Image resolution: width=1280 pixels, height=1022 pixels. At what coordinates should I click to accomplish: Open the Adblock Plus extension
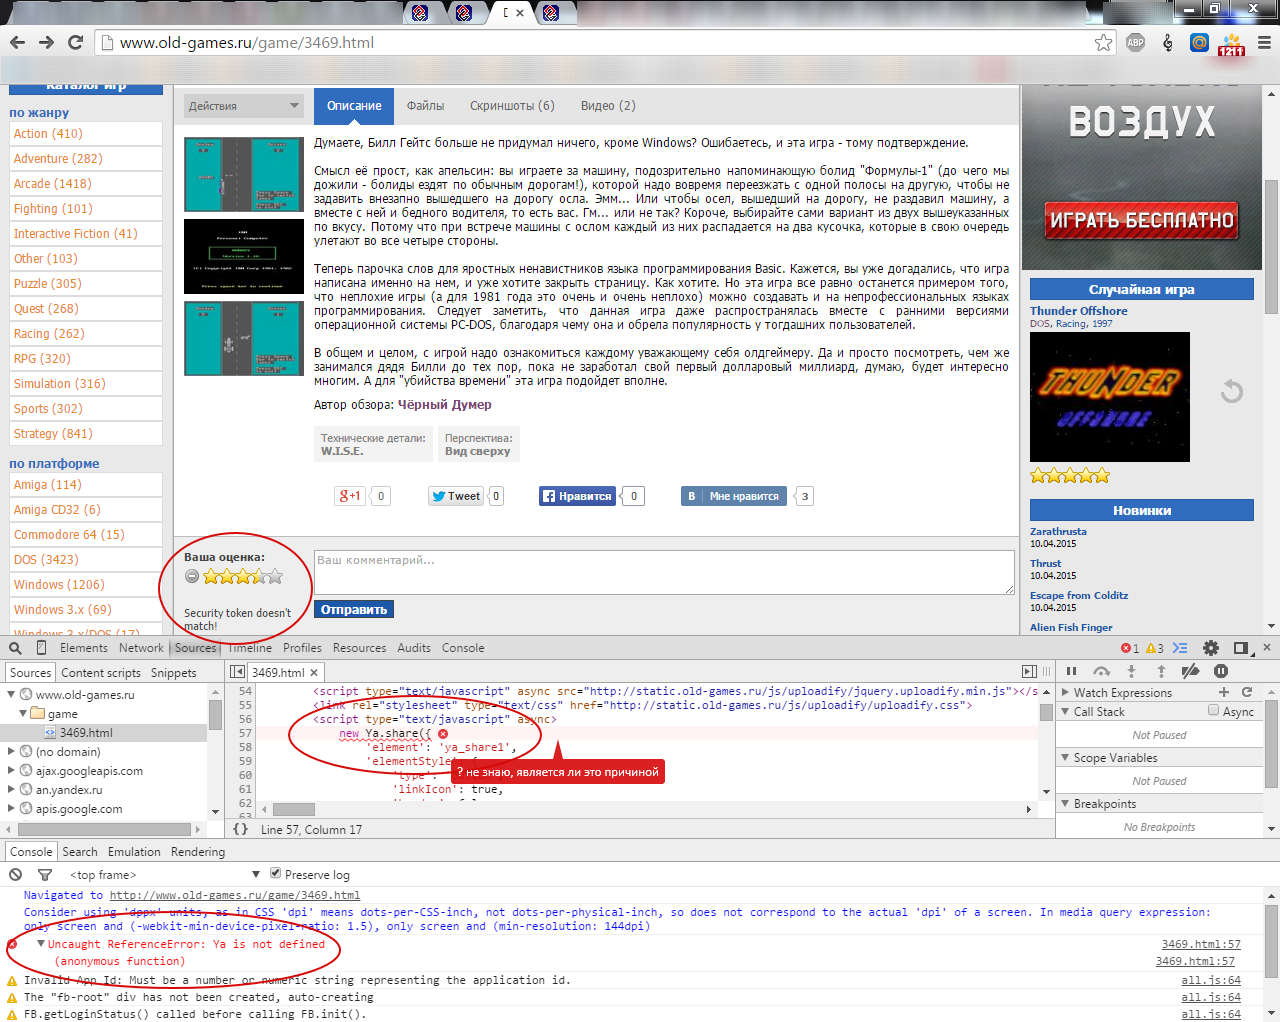point(1135,42)
